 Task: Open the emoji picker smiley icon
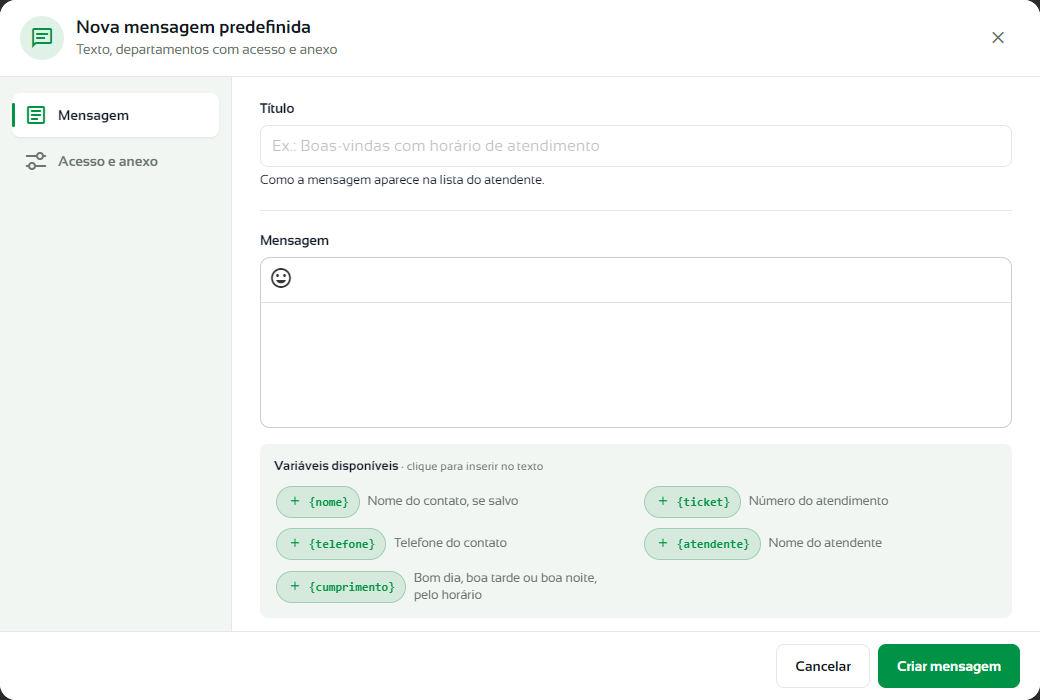(x=281, y=278)
